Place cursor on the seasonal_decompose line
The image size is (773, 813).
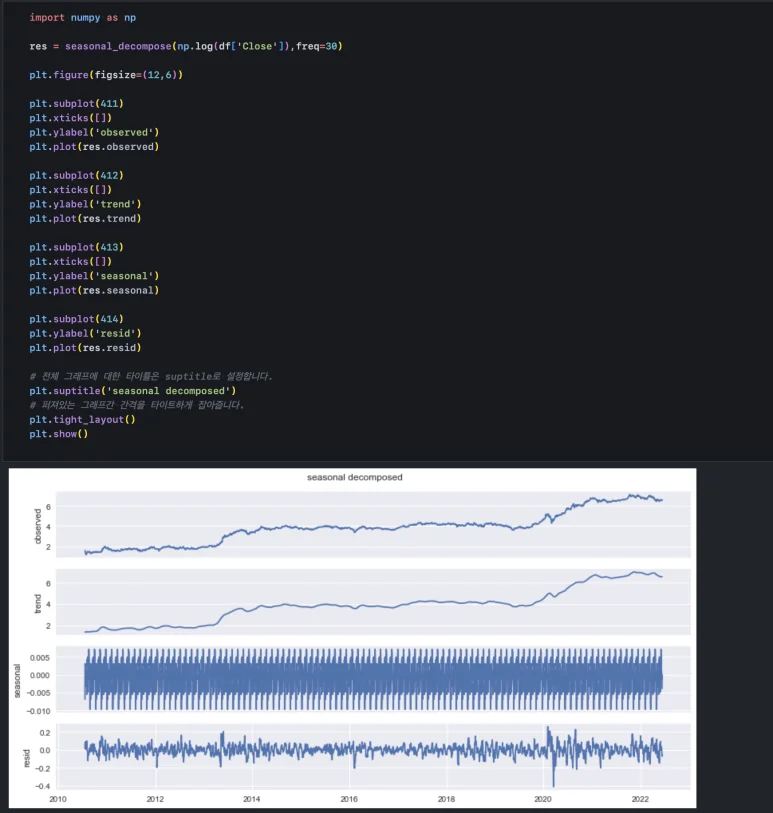(x=186, y=47)
